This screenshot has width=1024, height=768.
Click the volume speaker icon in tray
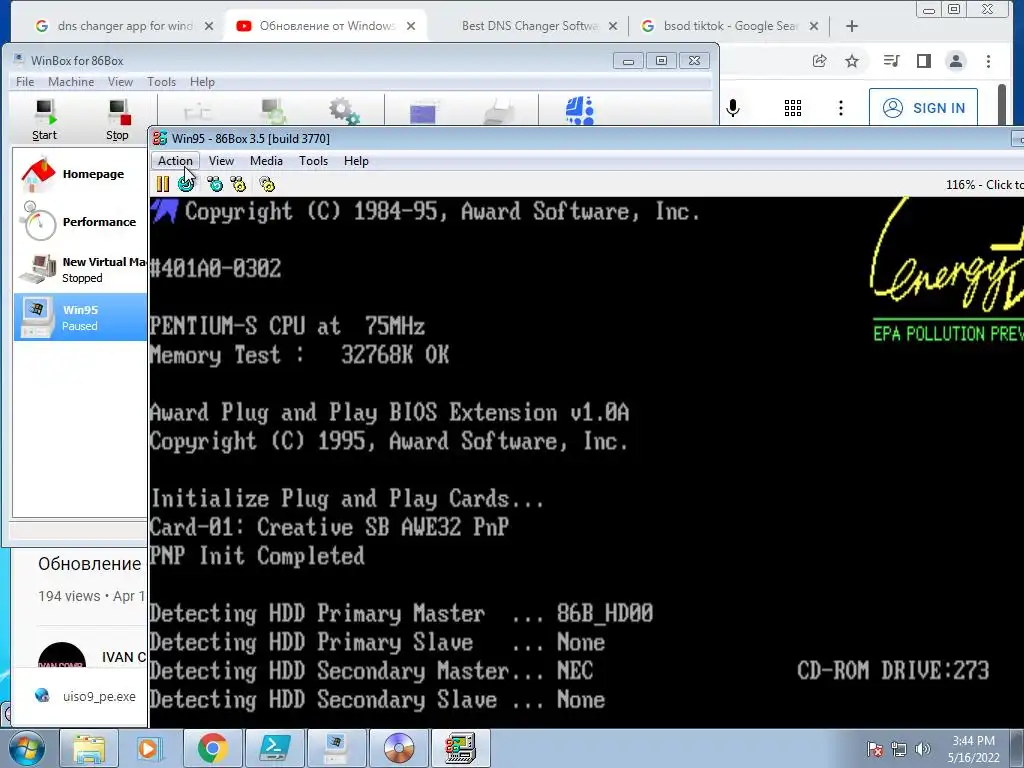pyautogui.click(x=923, y=749)
